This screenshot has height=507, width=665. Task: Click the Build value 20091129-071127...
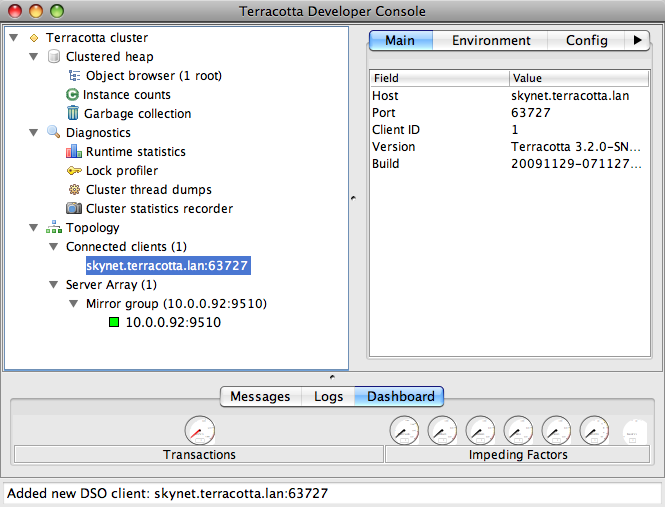pos(576,164)
